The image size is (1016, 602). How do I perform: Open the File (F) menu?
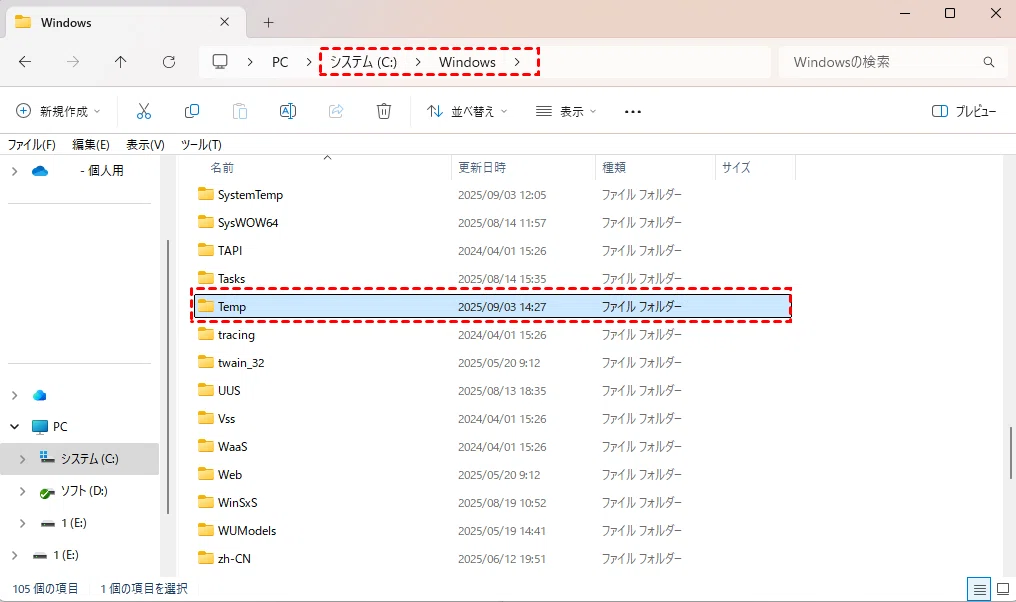(x=31, y=145)
